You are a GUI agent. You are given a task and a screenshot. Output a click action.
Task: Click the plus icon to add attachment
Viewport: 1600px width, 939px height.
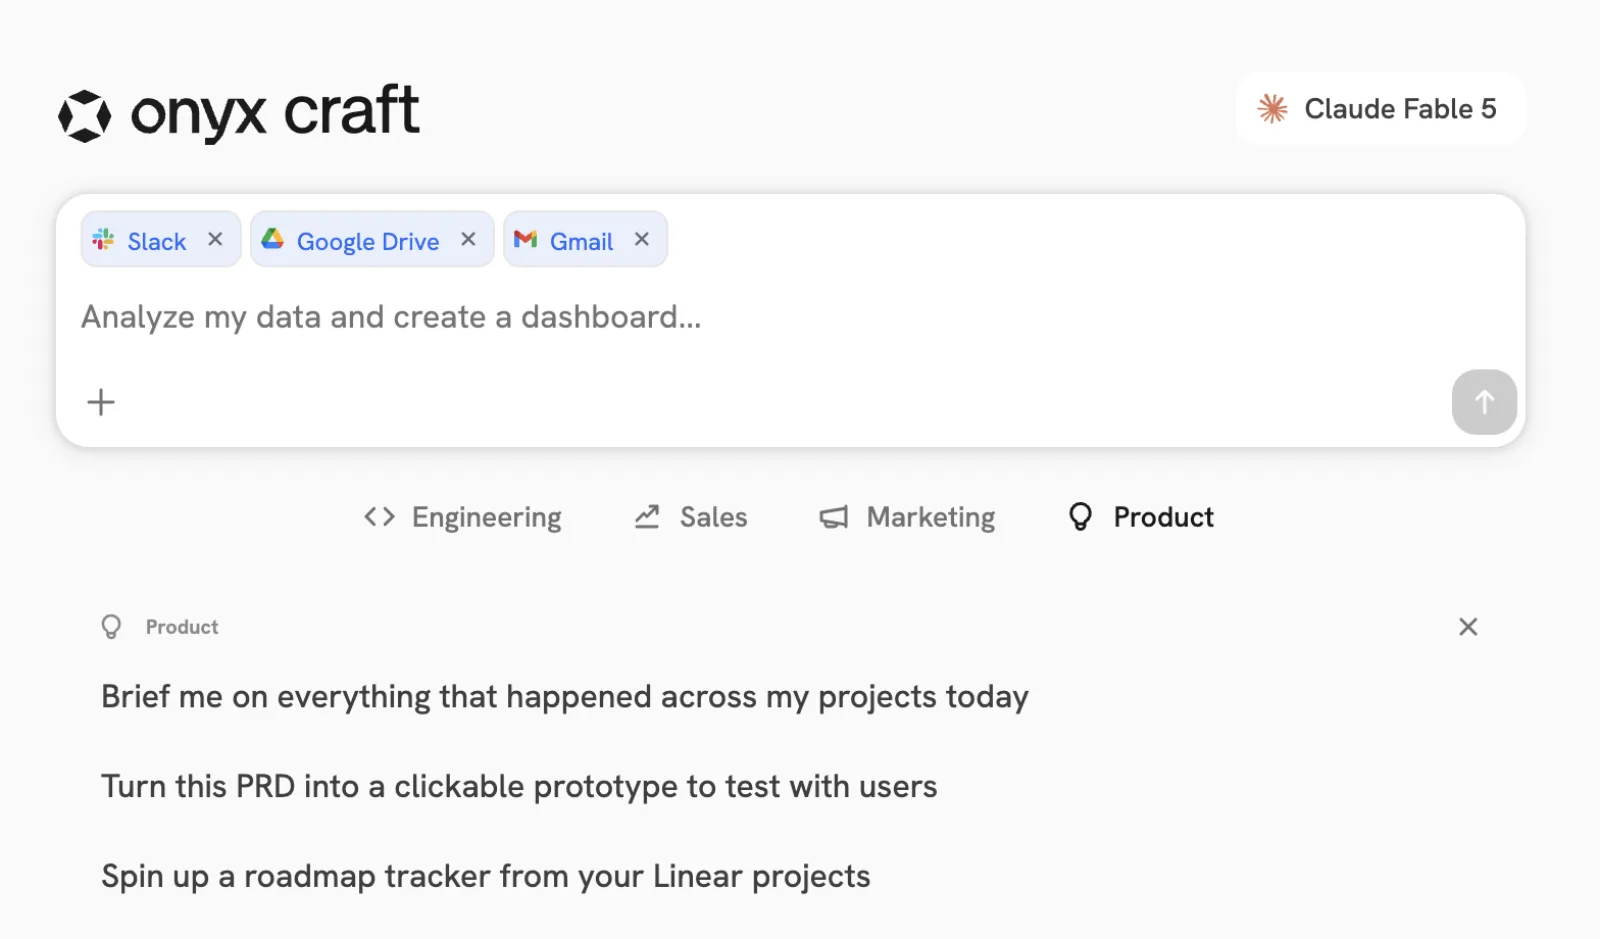point(101,402)
